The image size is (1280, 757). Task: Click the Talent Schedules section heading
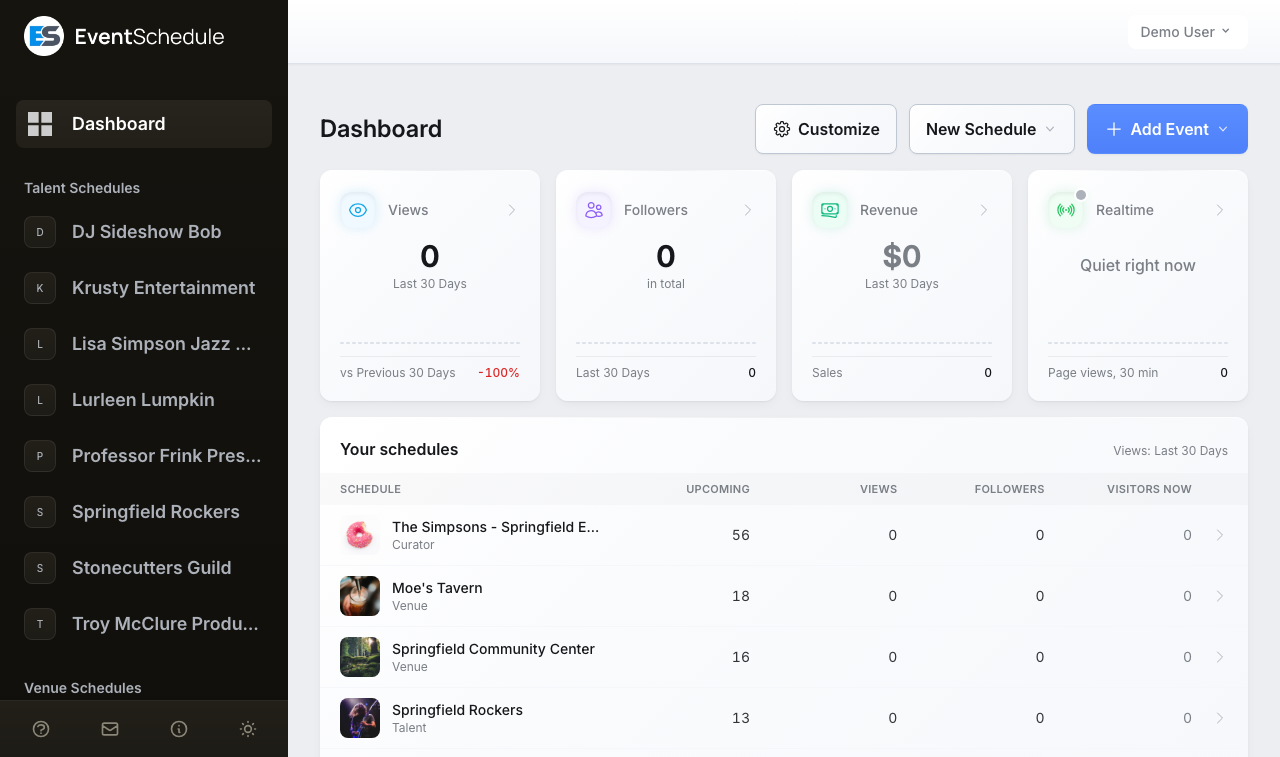click(82, 188)
